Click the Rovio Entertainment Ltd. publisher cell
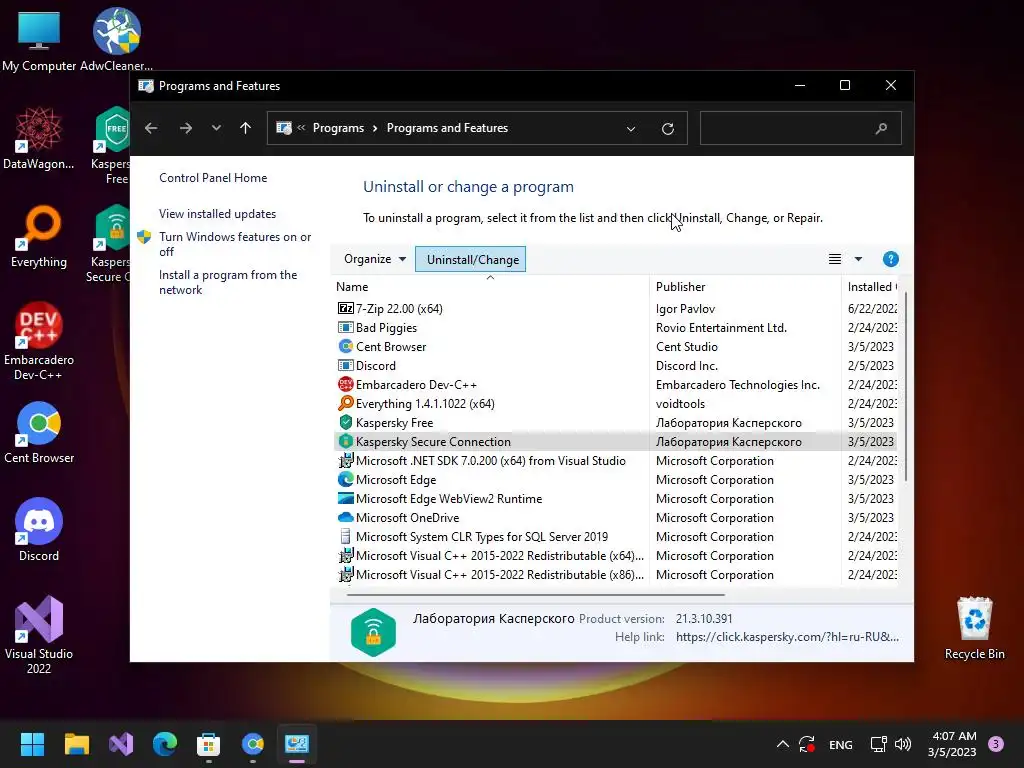 [721, 327]
